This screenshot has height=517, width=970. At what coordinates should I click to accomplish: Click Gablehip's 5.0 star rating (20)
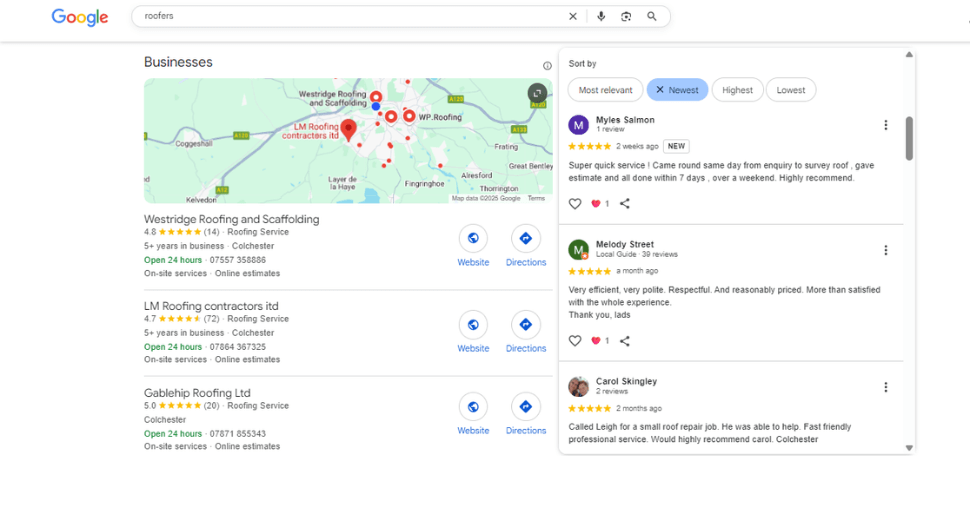[x=182, y=406]
